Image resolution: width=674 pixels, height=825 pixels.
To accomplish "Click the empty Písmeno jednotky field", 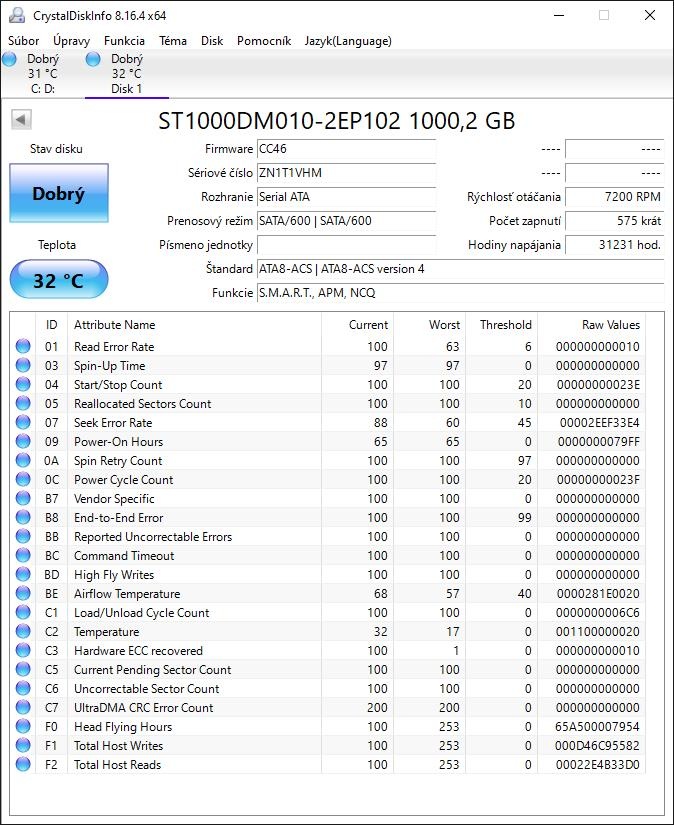I will click(346, 245).
